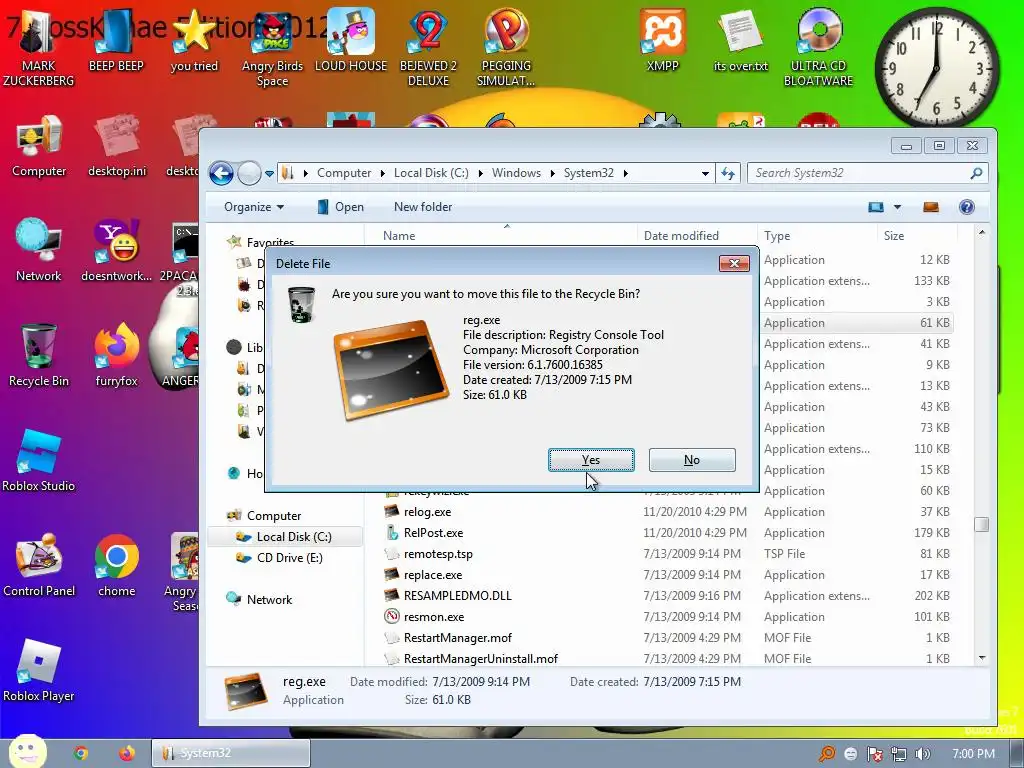The image size is (1024, 768).
Task: Select RelPost.exe in the file list
Action: point(433,533)
